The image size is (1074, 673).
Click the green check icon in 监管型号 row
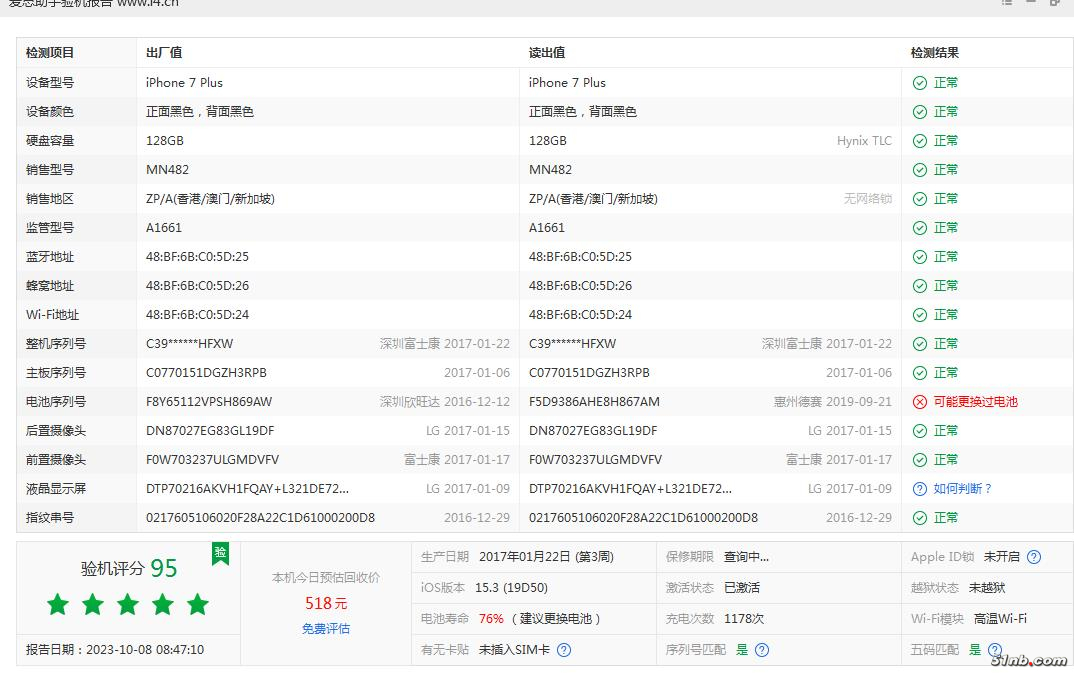[920, 228]
